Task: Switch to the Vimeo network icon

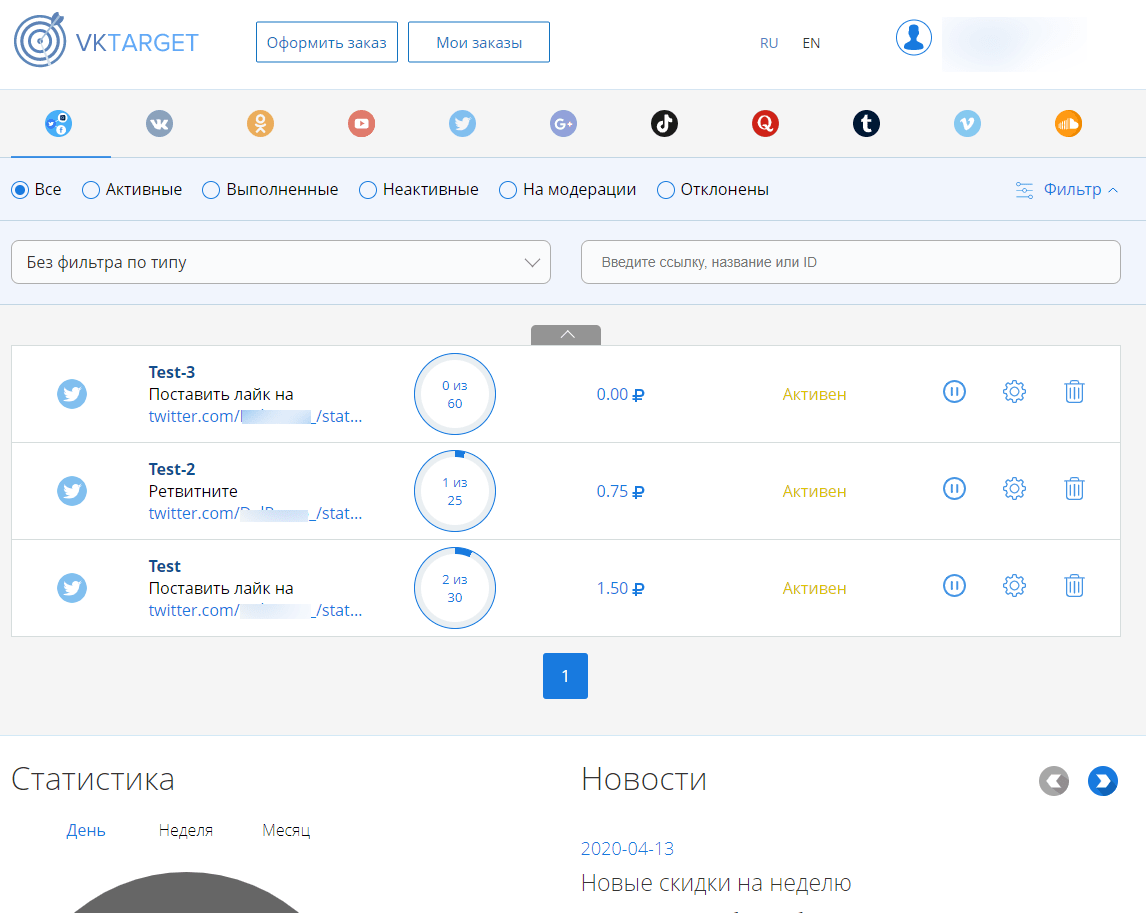Action: click(967, 124)
